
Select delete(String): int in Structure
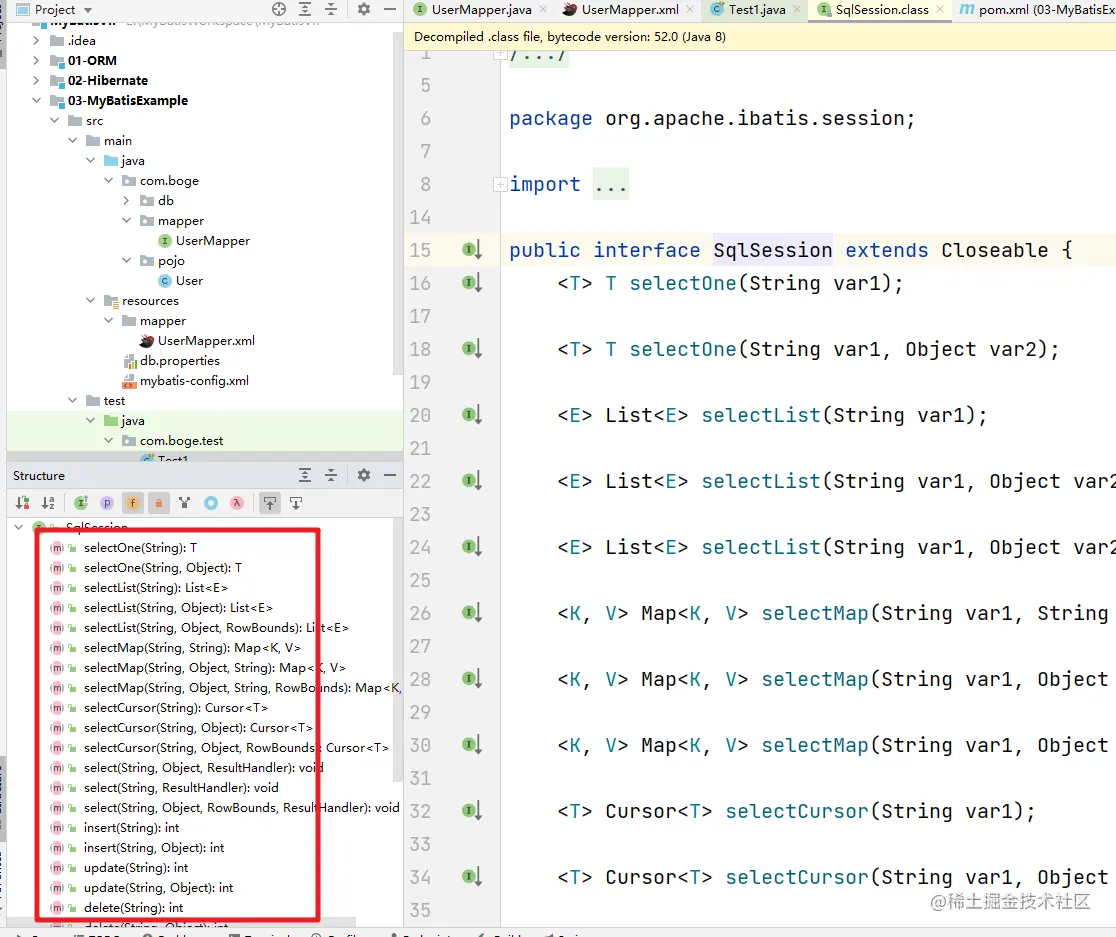134,908
